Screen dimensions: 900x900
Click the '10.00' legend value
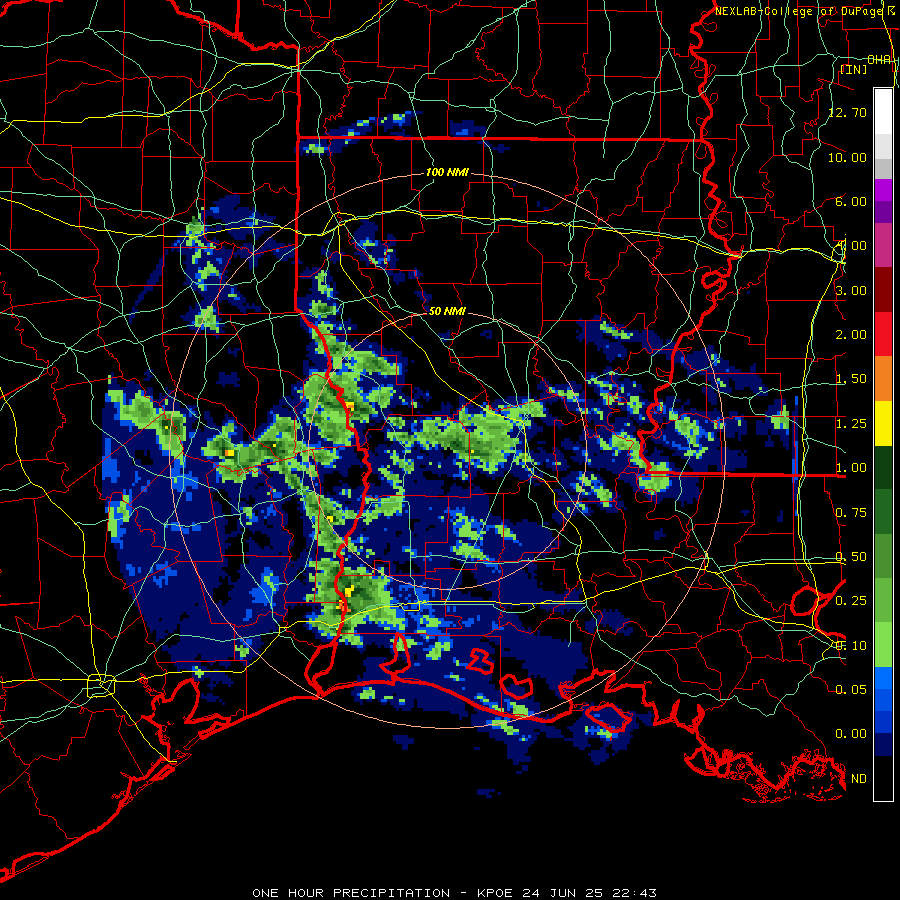847,157
